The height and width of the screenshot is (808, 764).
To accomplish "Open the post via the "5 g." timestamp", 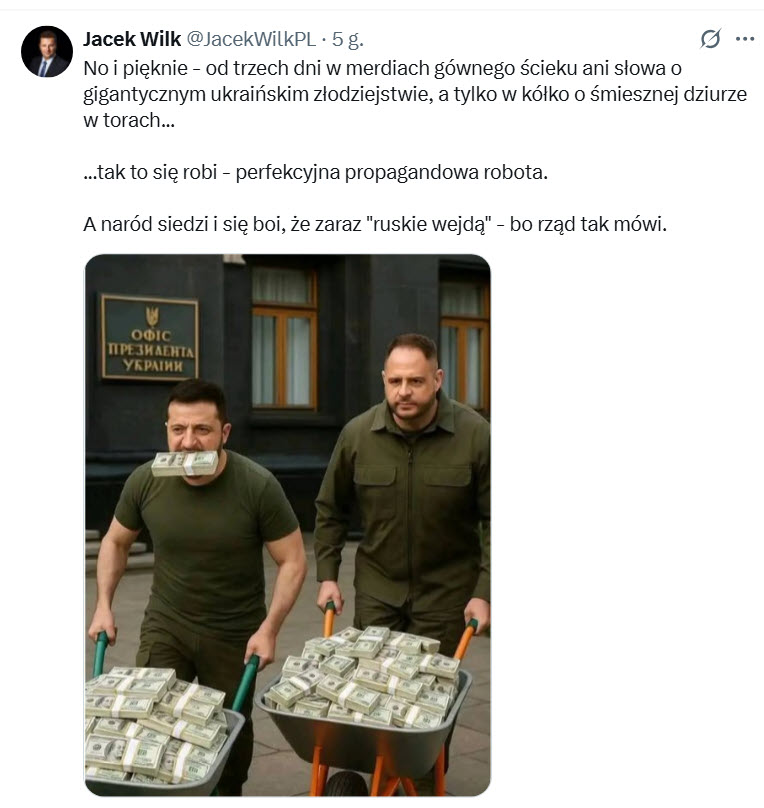I will pyautogui.click(x=348, y=39).
